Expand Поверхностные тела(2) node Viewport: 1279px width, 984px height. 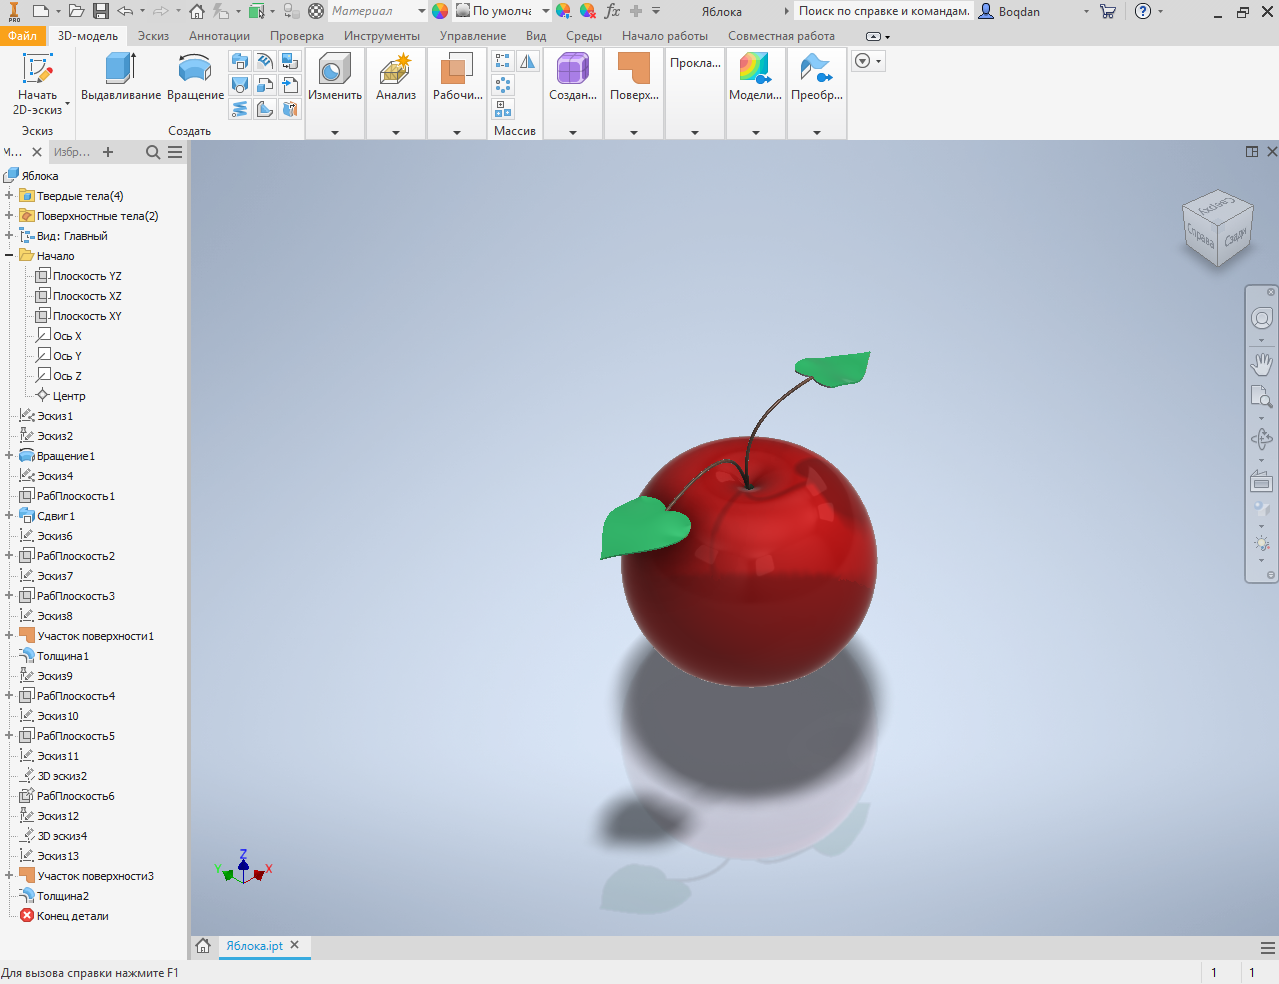[x=9, y=215]
